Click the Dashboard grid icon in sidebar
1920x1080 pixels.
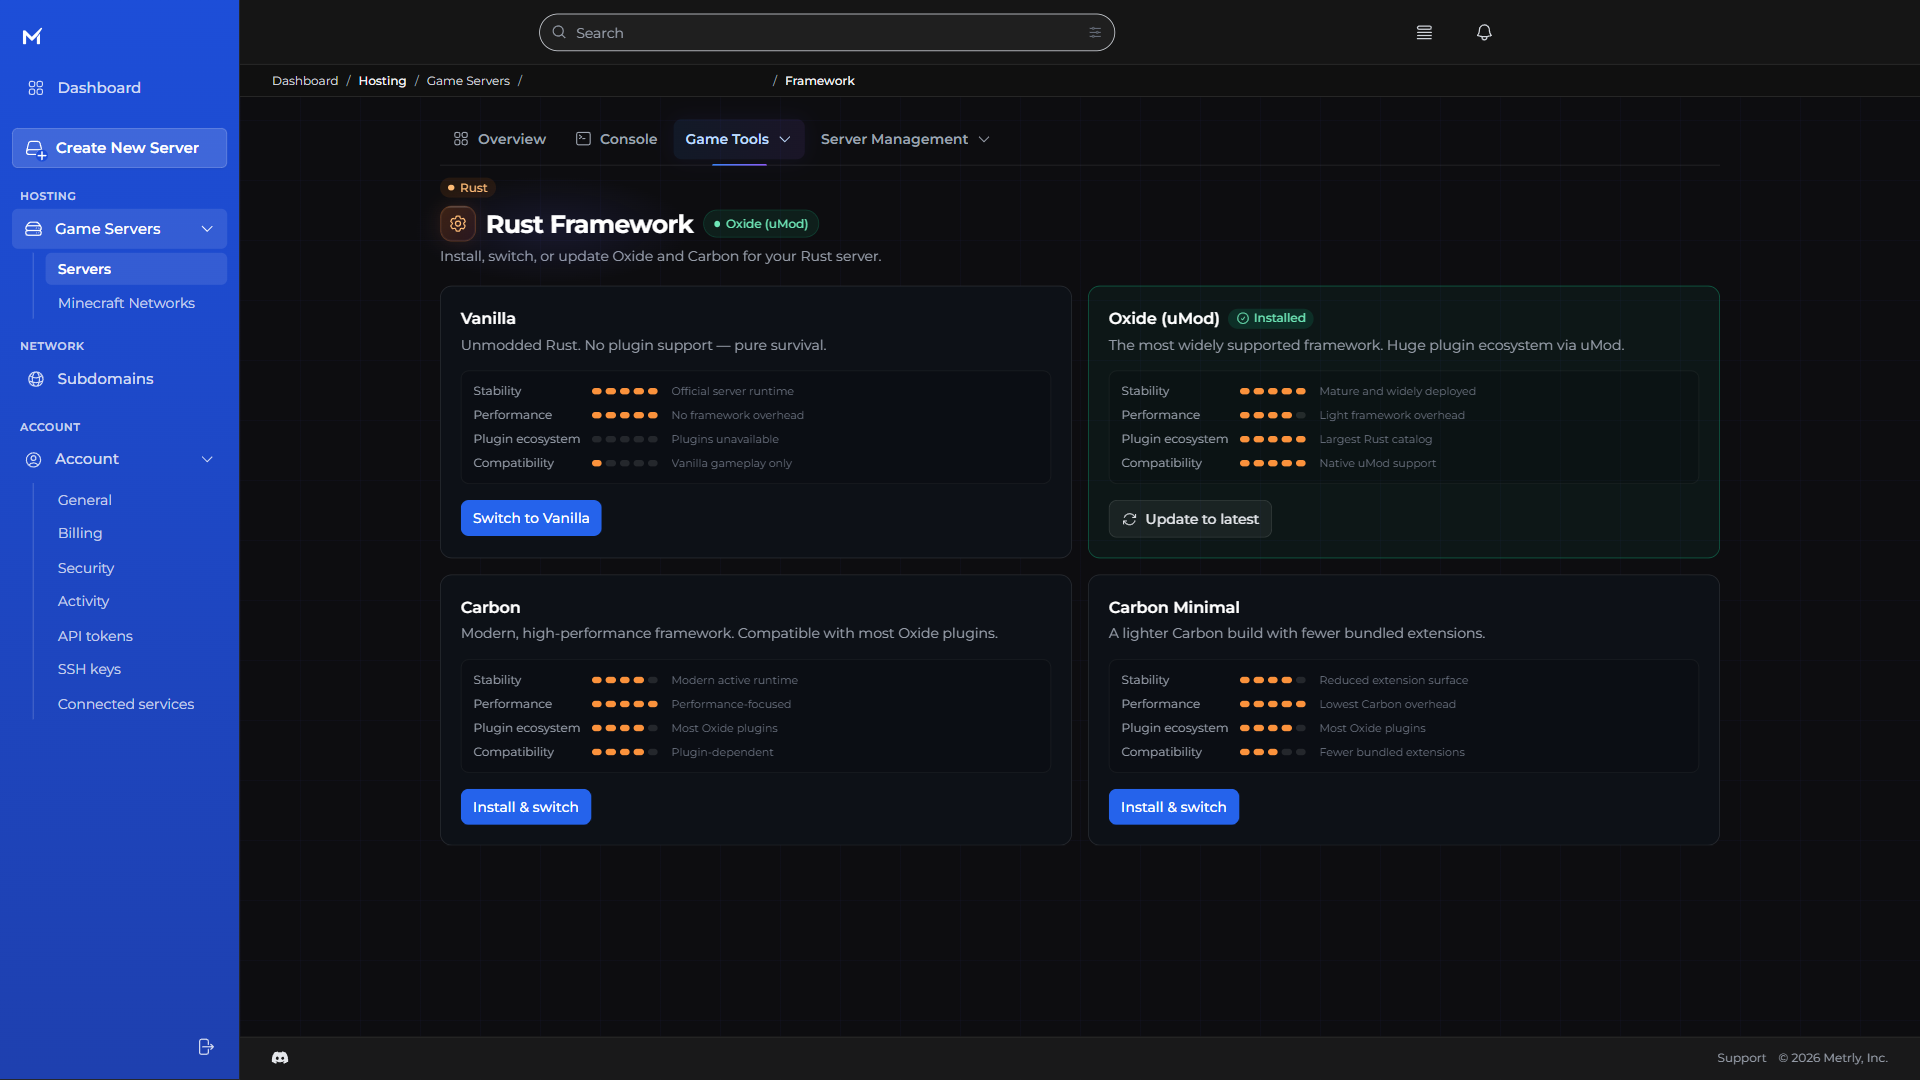pyautogui.click(x=36, y=88)
